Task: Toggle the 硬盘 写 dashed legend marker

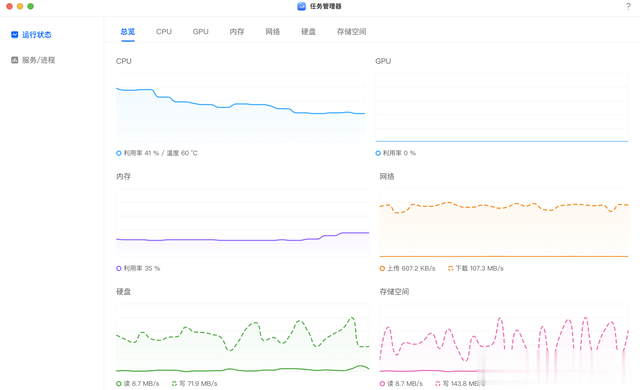Action: (174, 384)
